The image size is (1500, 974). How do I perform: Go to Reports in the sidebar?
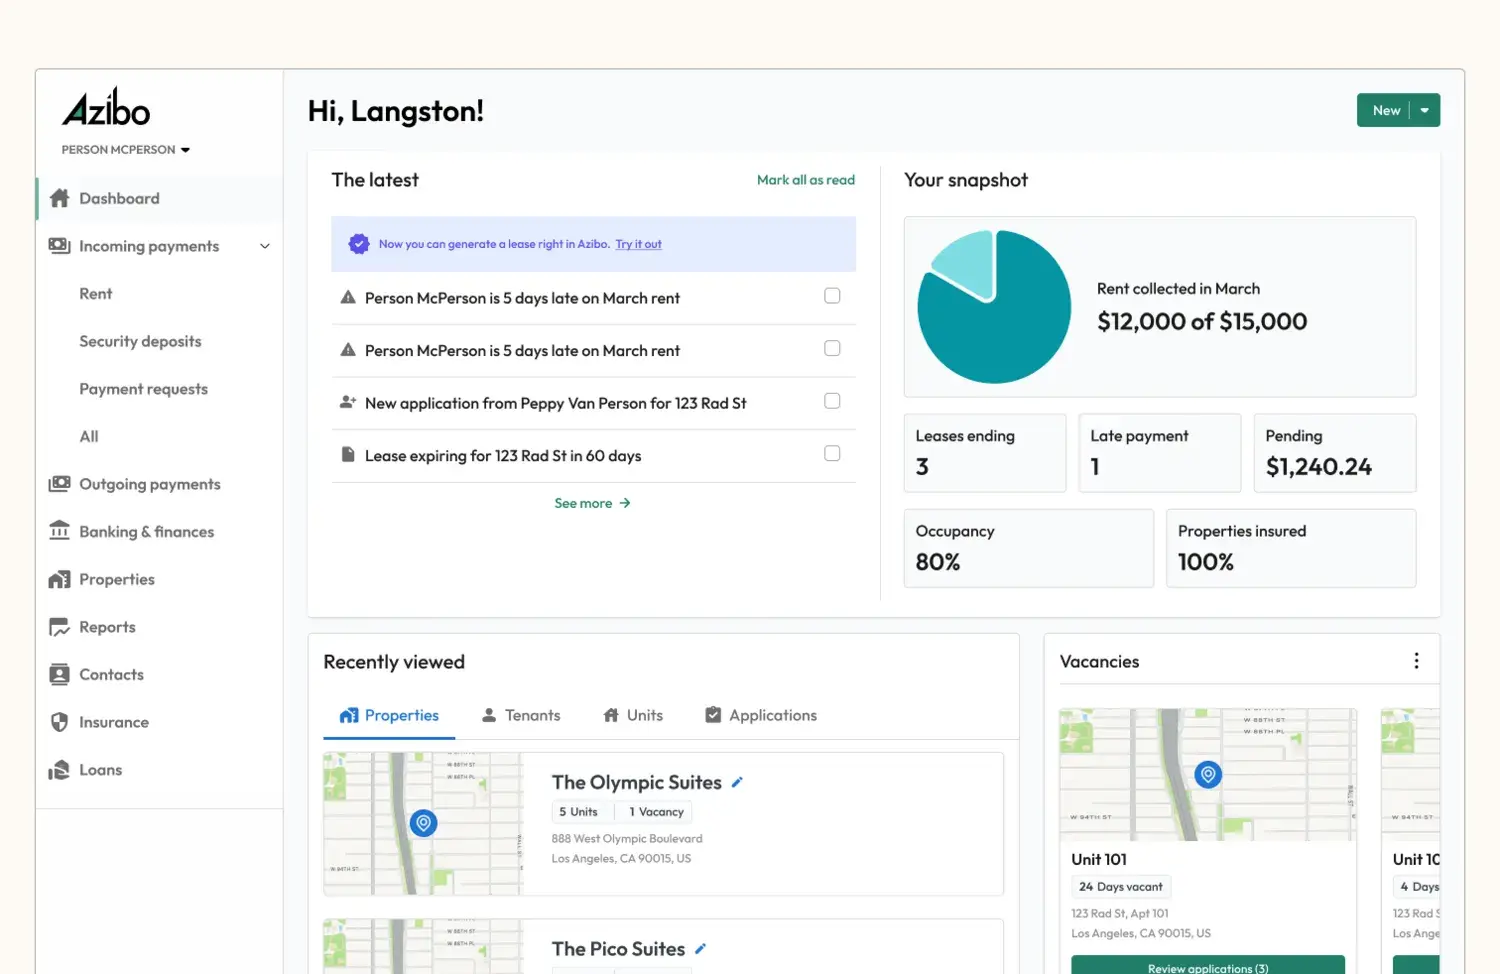click(107, 627)
